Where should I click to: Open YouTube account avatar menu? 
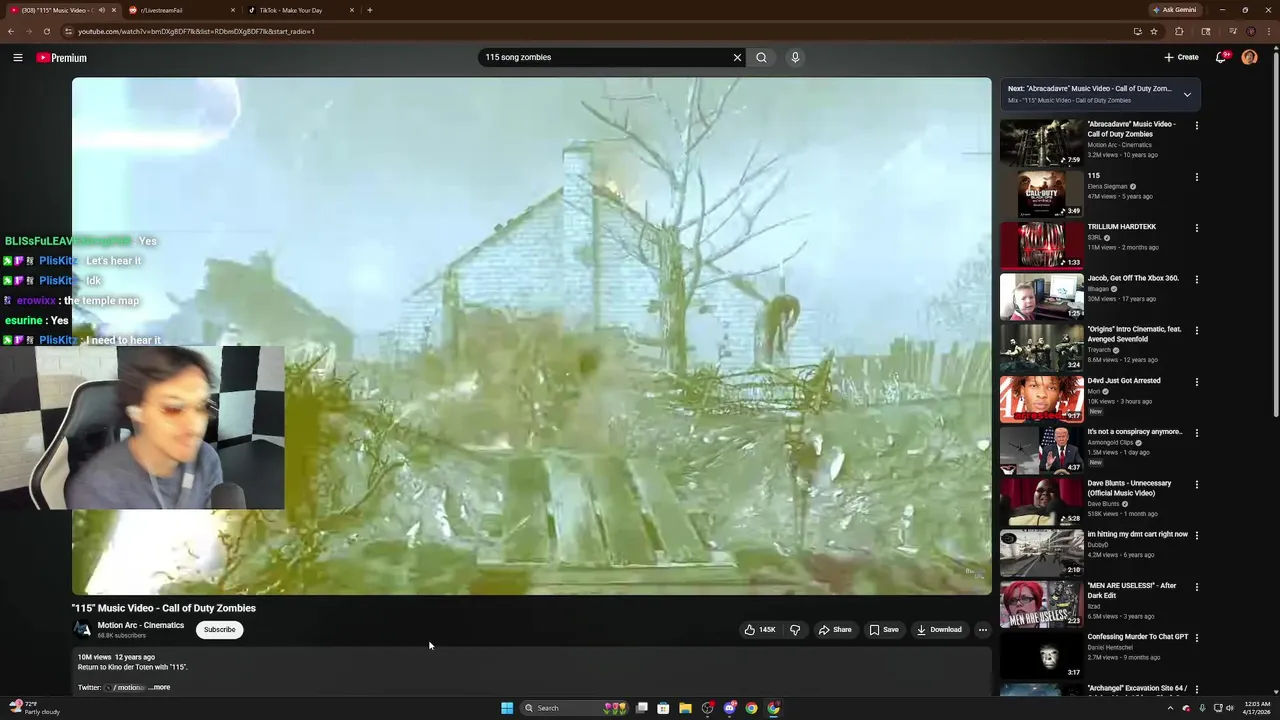pos(1249,58)
